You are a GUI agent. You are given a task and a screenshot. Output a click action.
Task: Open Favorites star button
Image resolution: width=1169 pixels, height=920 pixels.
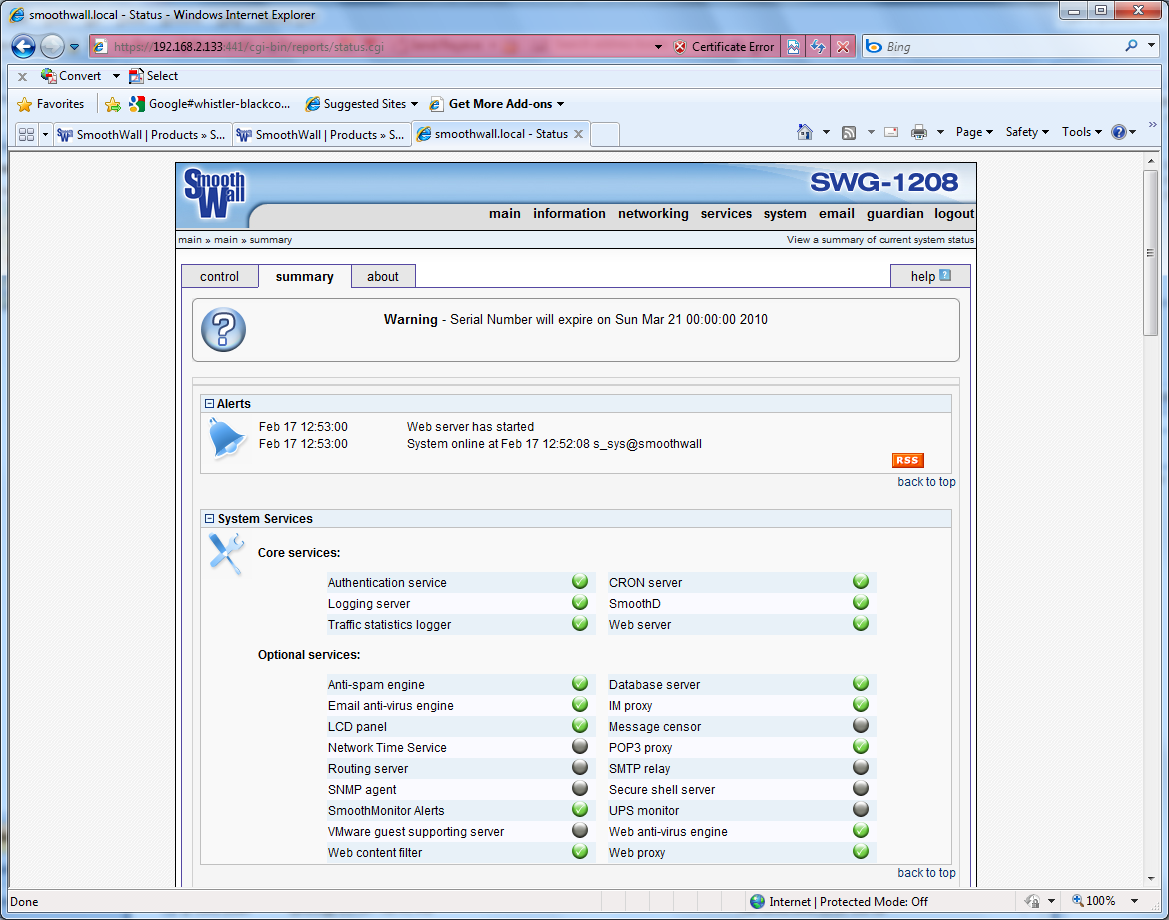point(51,104)
